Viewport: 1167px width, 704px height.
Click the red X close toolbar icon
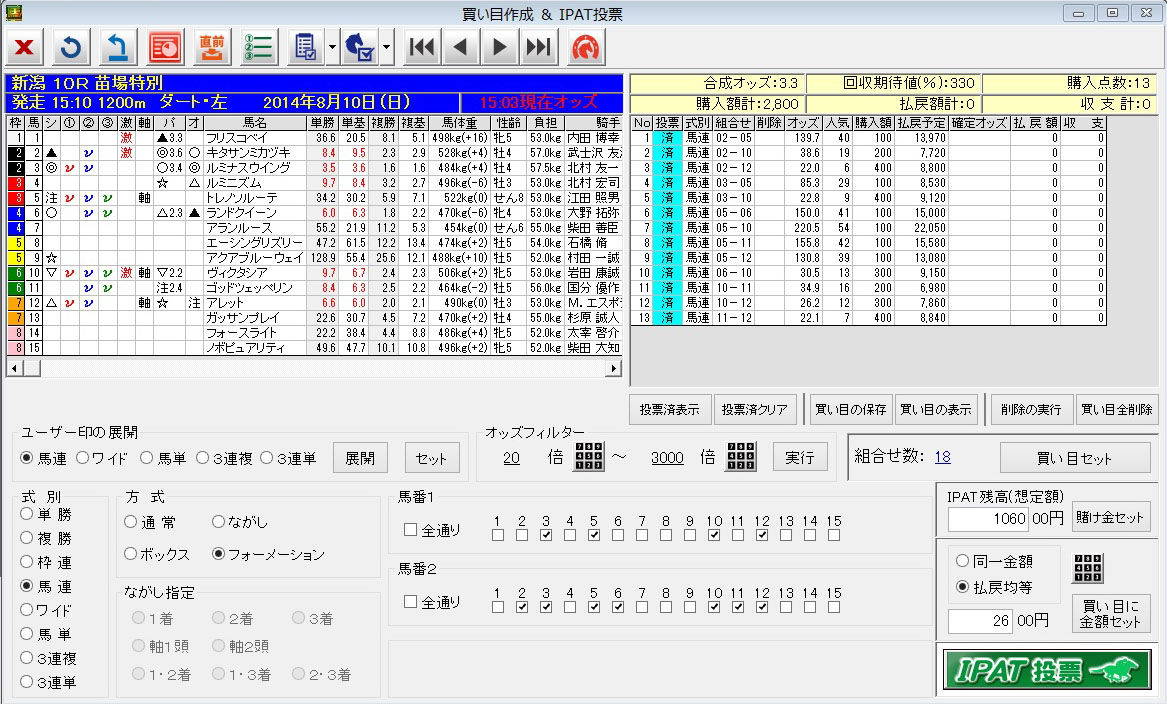[x=25, y=48]
